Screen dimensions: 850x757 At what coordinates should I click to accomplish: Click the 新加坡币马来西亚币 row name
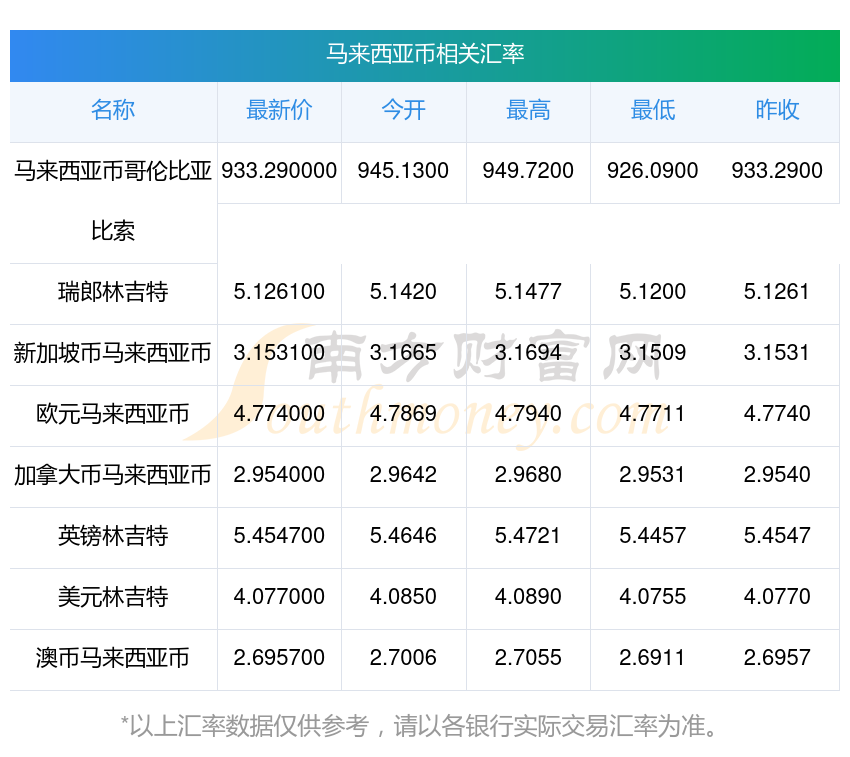point(113,353)
